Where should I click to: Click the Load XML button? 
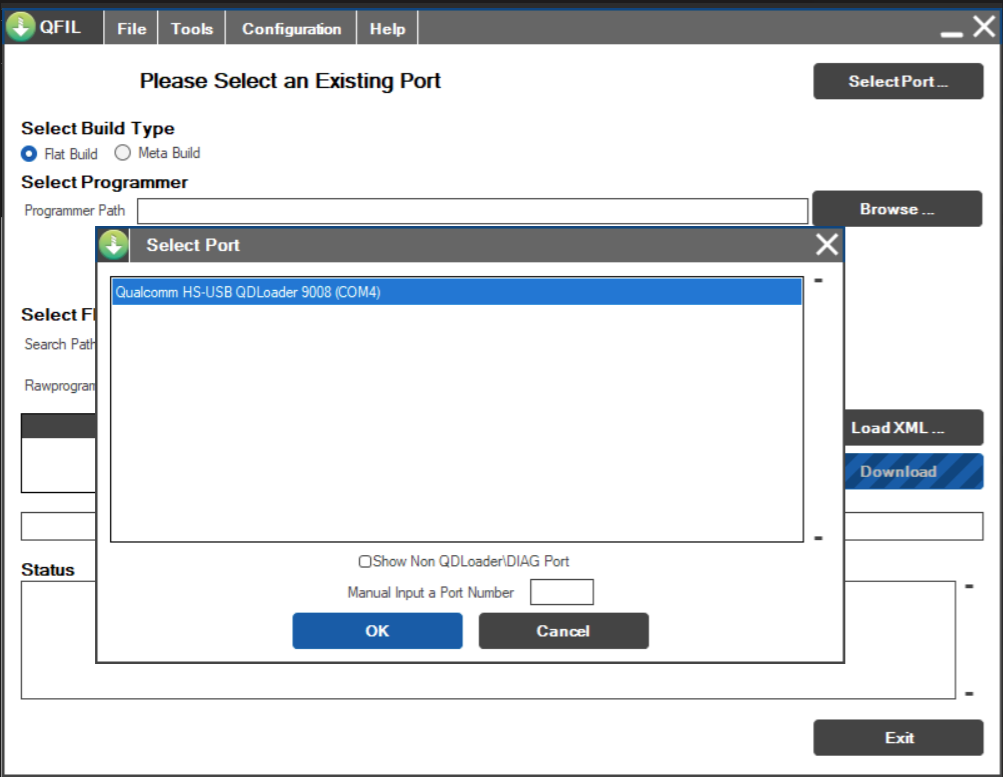913,428
